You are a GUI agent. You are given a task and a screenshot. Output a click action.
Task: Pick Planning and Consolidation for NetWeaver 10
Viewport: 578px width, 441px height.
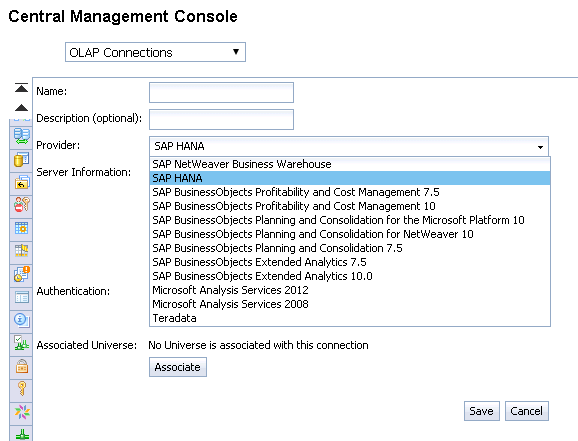click(350, 234)
